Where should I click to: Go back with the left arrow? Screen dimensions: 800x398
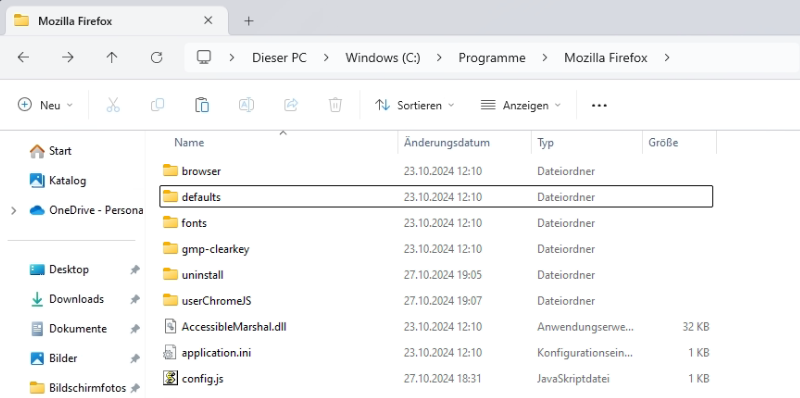[x=23, y=58]
